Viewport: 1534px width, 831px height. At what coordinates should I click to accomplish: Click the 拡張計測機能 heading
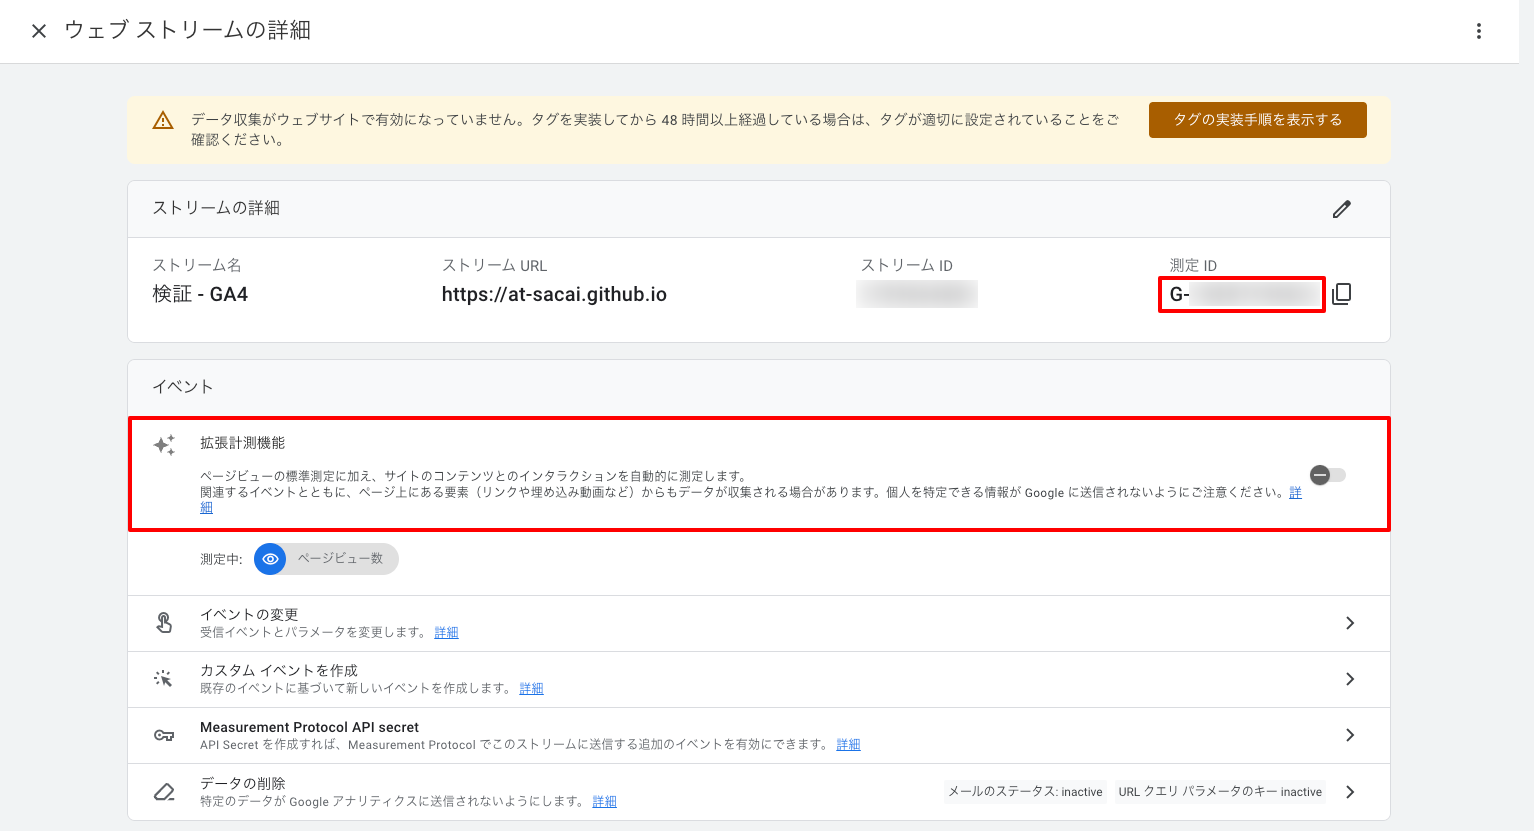pyautogui.click(x=242, y=443)
